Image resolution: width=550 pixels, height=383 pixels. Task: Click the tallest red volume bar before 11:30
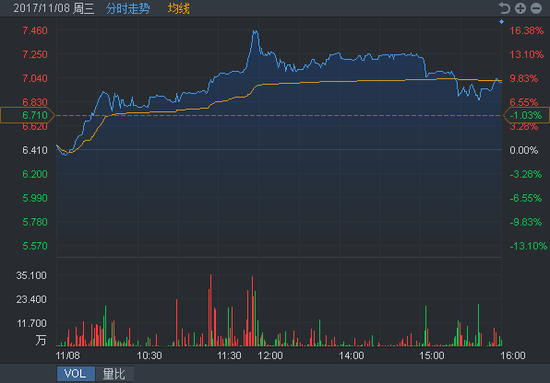pyautogui.click(x=211, y=310)
